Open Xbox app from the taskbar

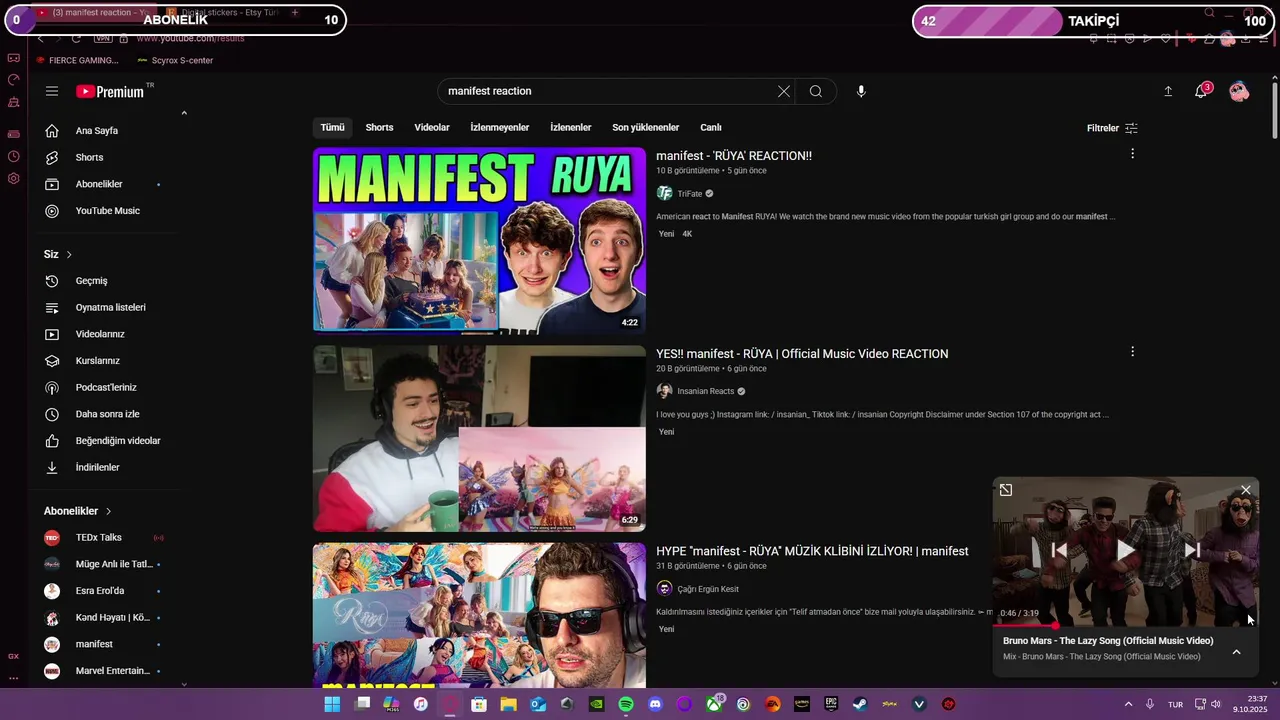[714, 704]
